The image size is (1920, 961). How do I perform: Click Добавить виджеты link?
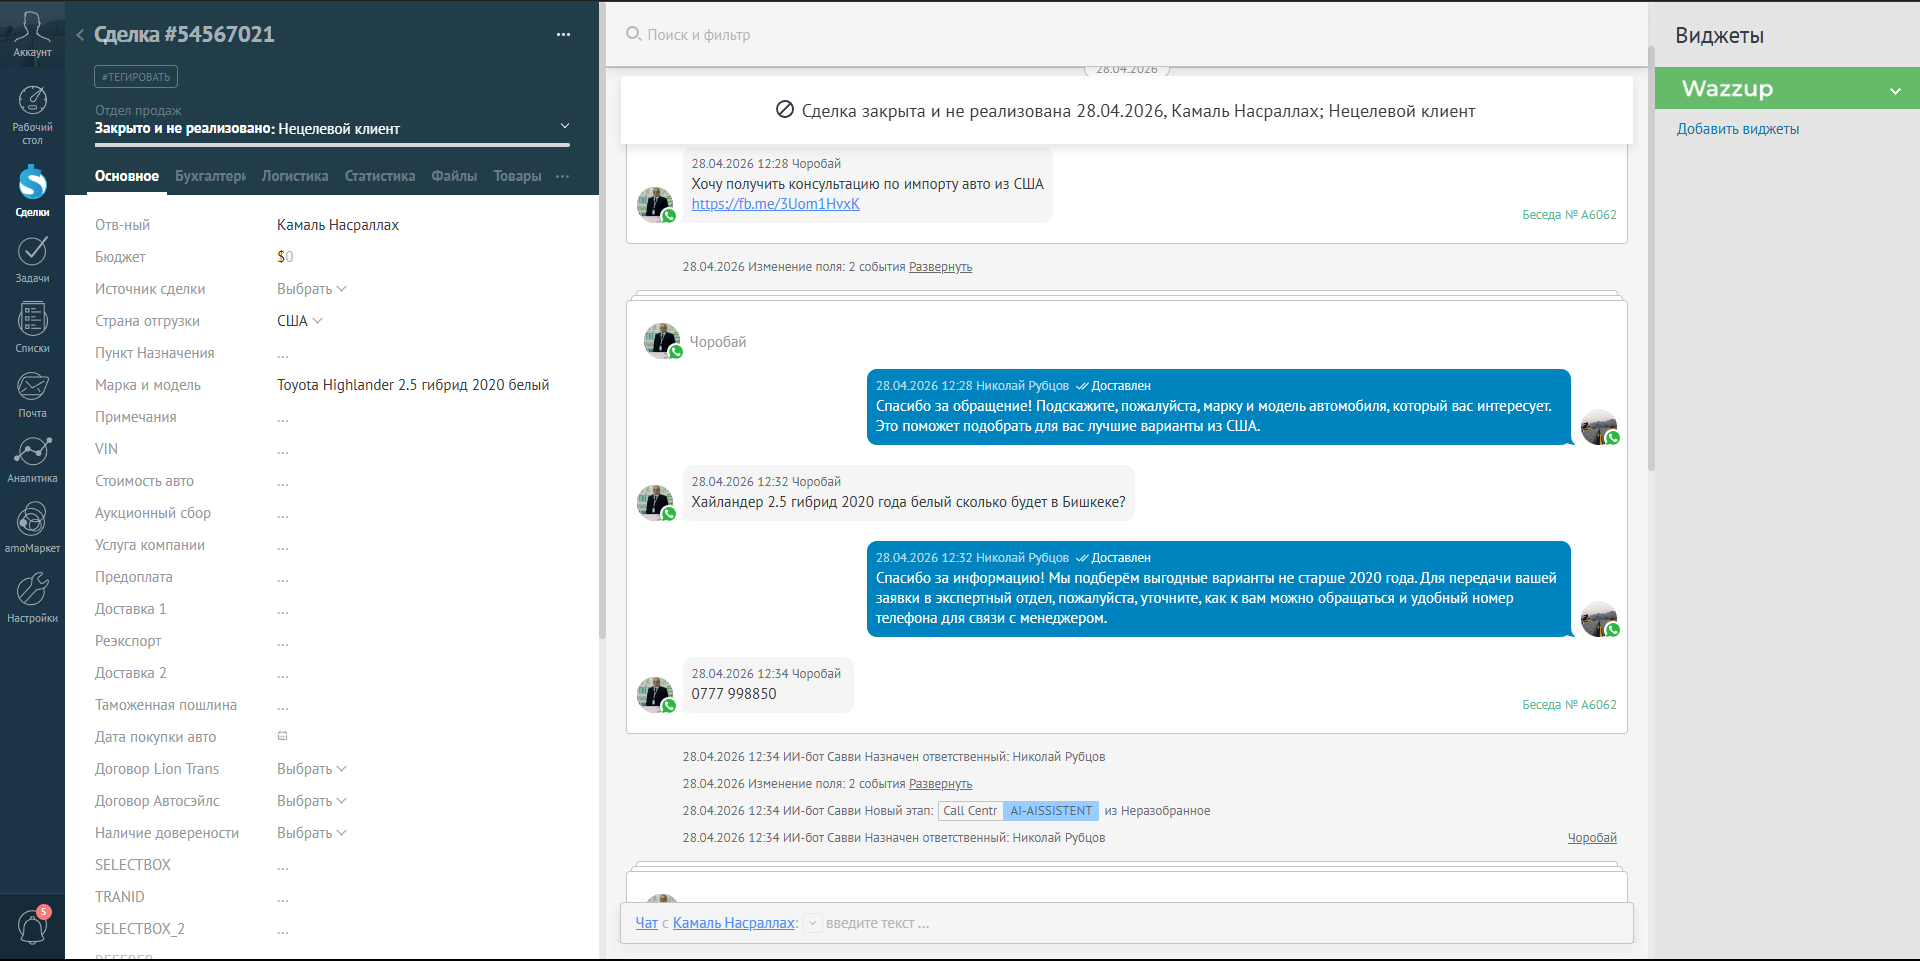point(1738,129)
